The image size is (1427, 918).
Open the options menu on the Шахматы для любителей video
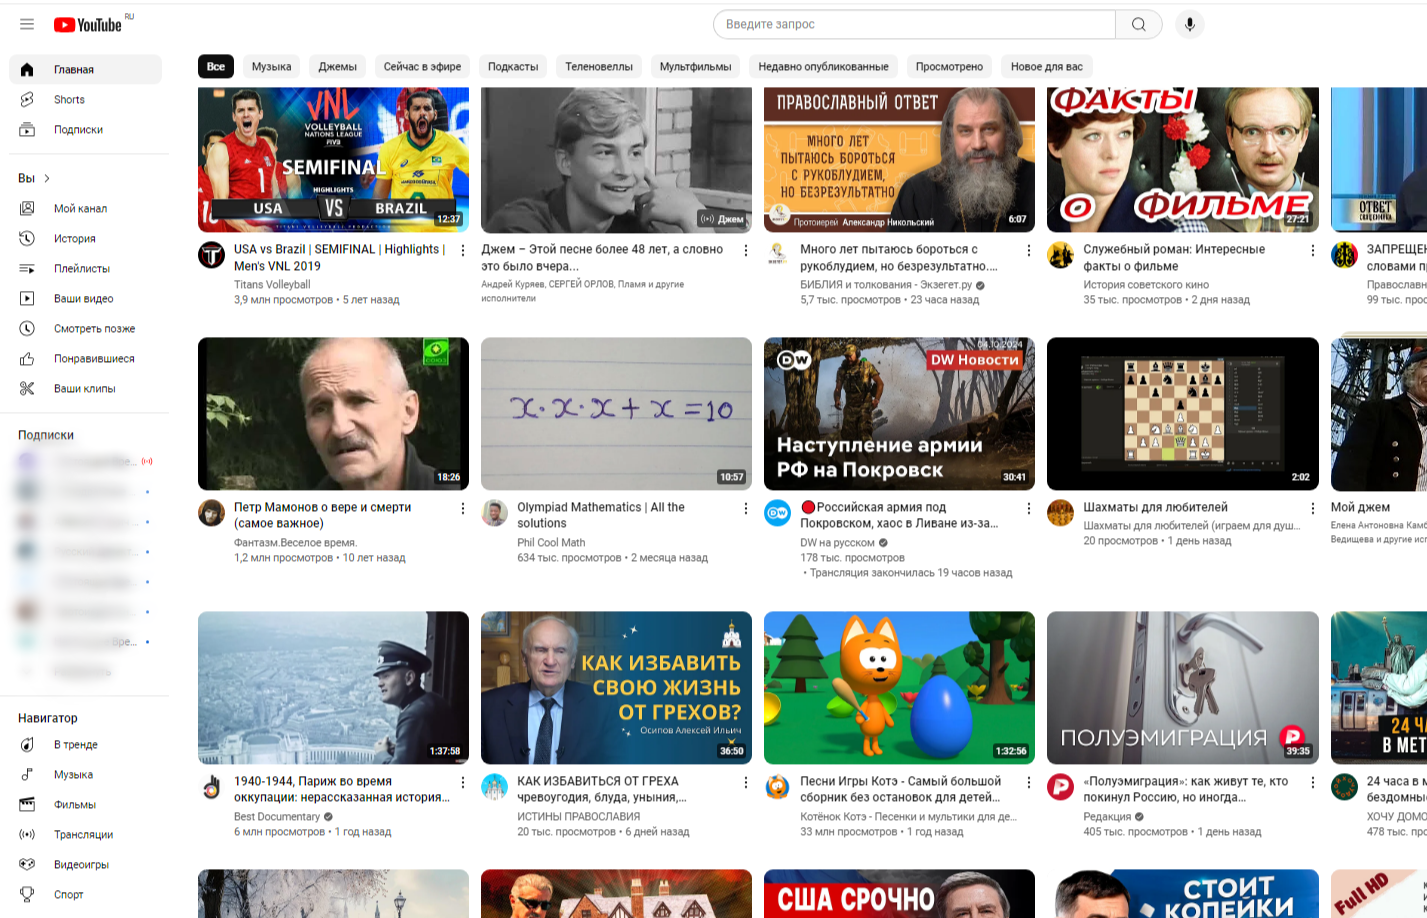1313,508
